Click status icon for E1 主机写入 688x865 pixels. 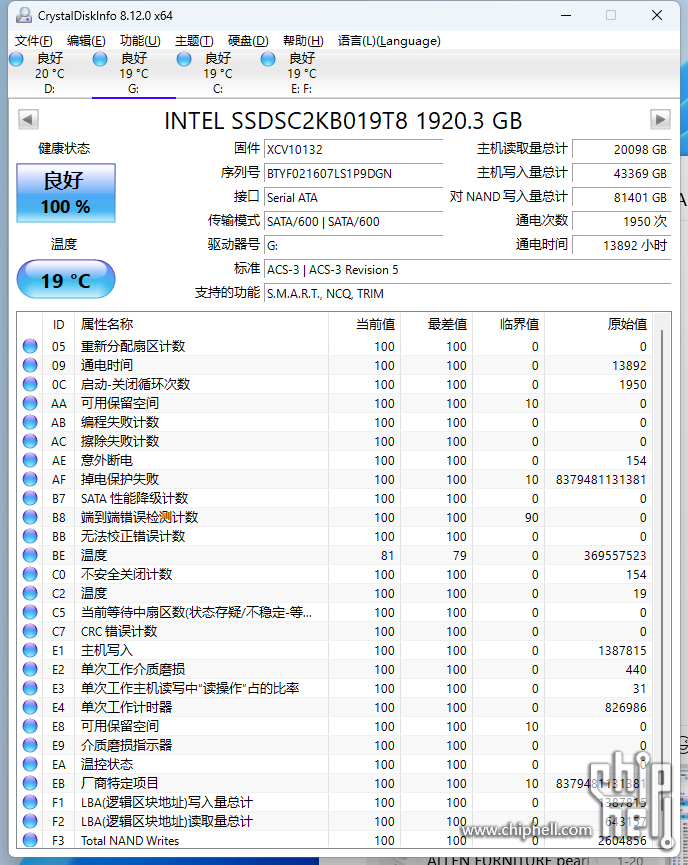[x=30, y=650]
